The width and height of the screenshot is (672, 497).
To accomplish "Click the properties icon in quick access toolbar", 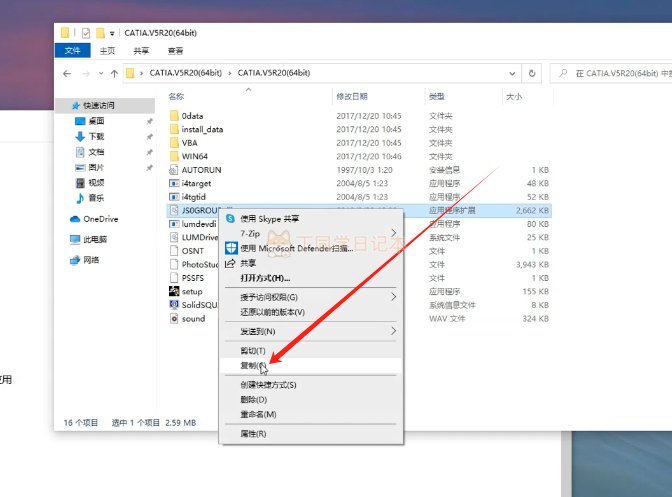I will tap(86, 33).
